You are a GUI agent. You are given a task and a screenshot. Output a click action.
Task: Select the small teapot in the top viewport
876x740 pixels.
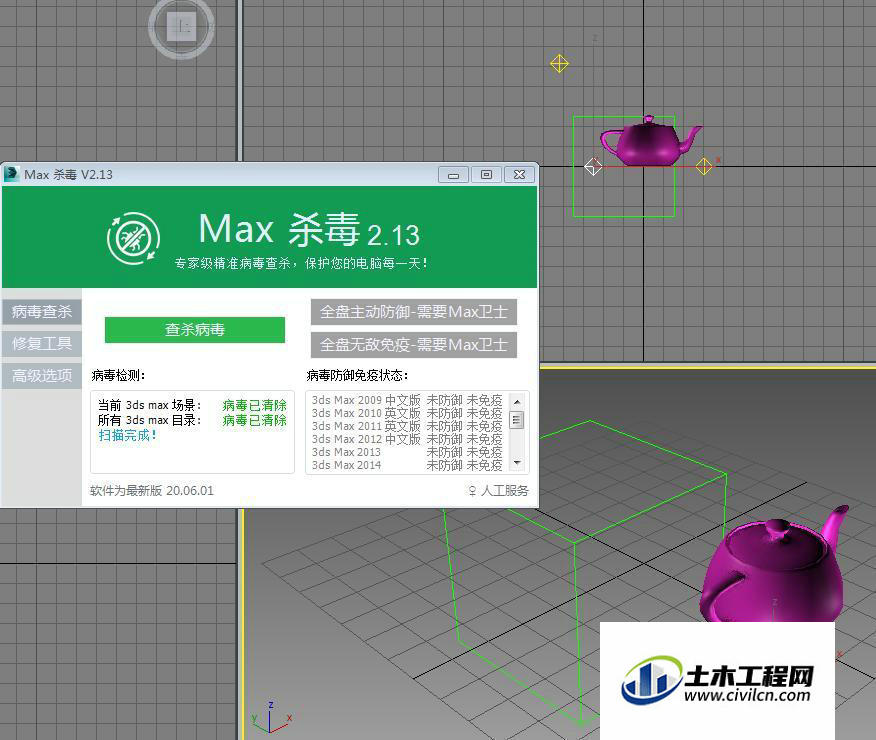[x=651, y=141]
